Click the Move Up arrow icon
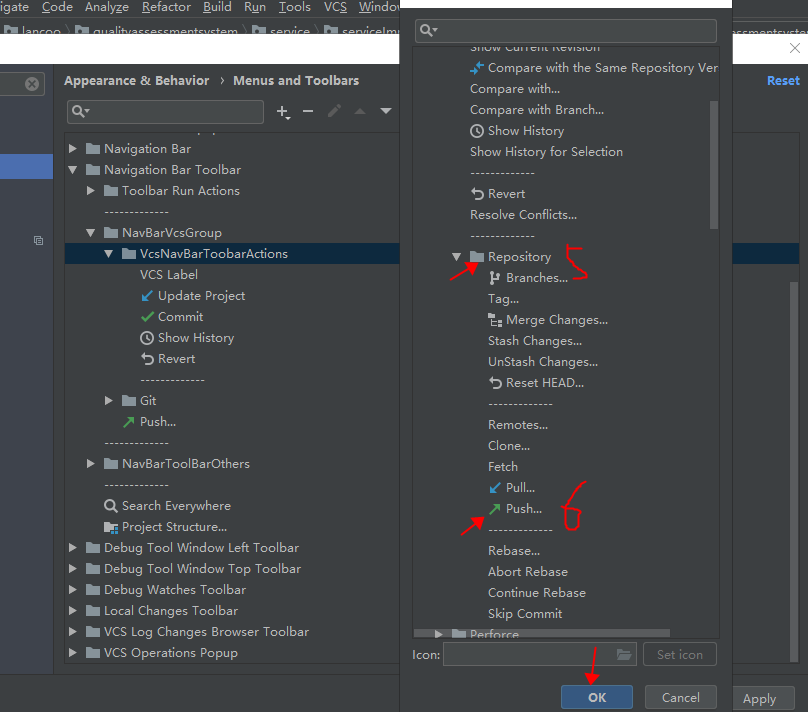 point(360,112)
